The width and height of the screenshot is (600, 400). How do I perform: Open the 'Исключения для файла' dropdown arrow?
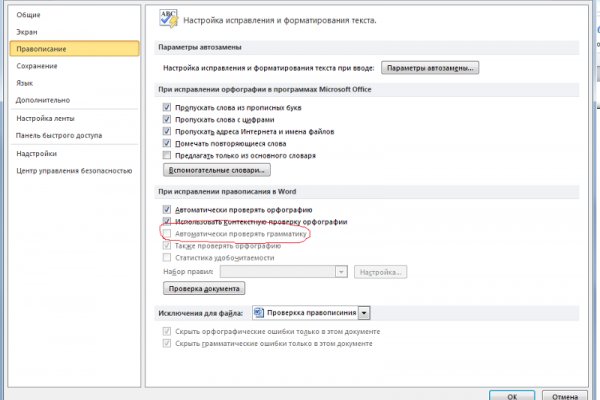[x=364, y=313]
